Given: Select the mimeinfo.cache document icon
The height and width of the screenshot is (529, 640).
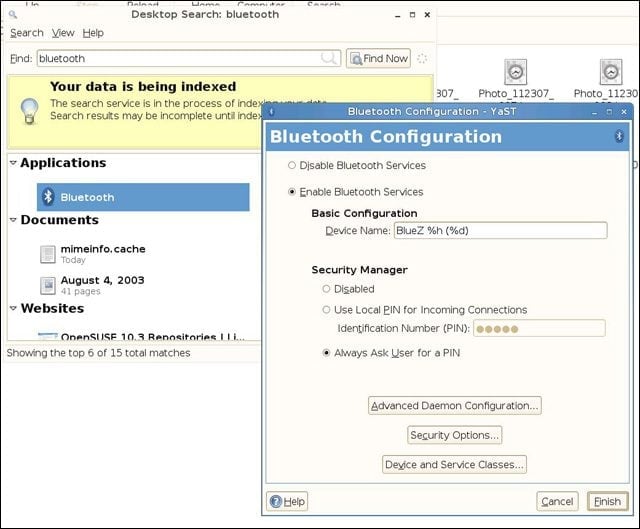Looking at the screenshot, I should (x=48, y=254).
